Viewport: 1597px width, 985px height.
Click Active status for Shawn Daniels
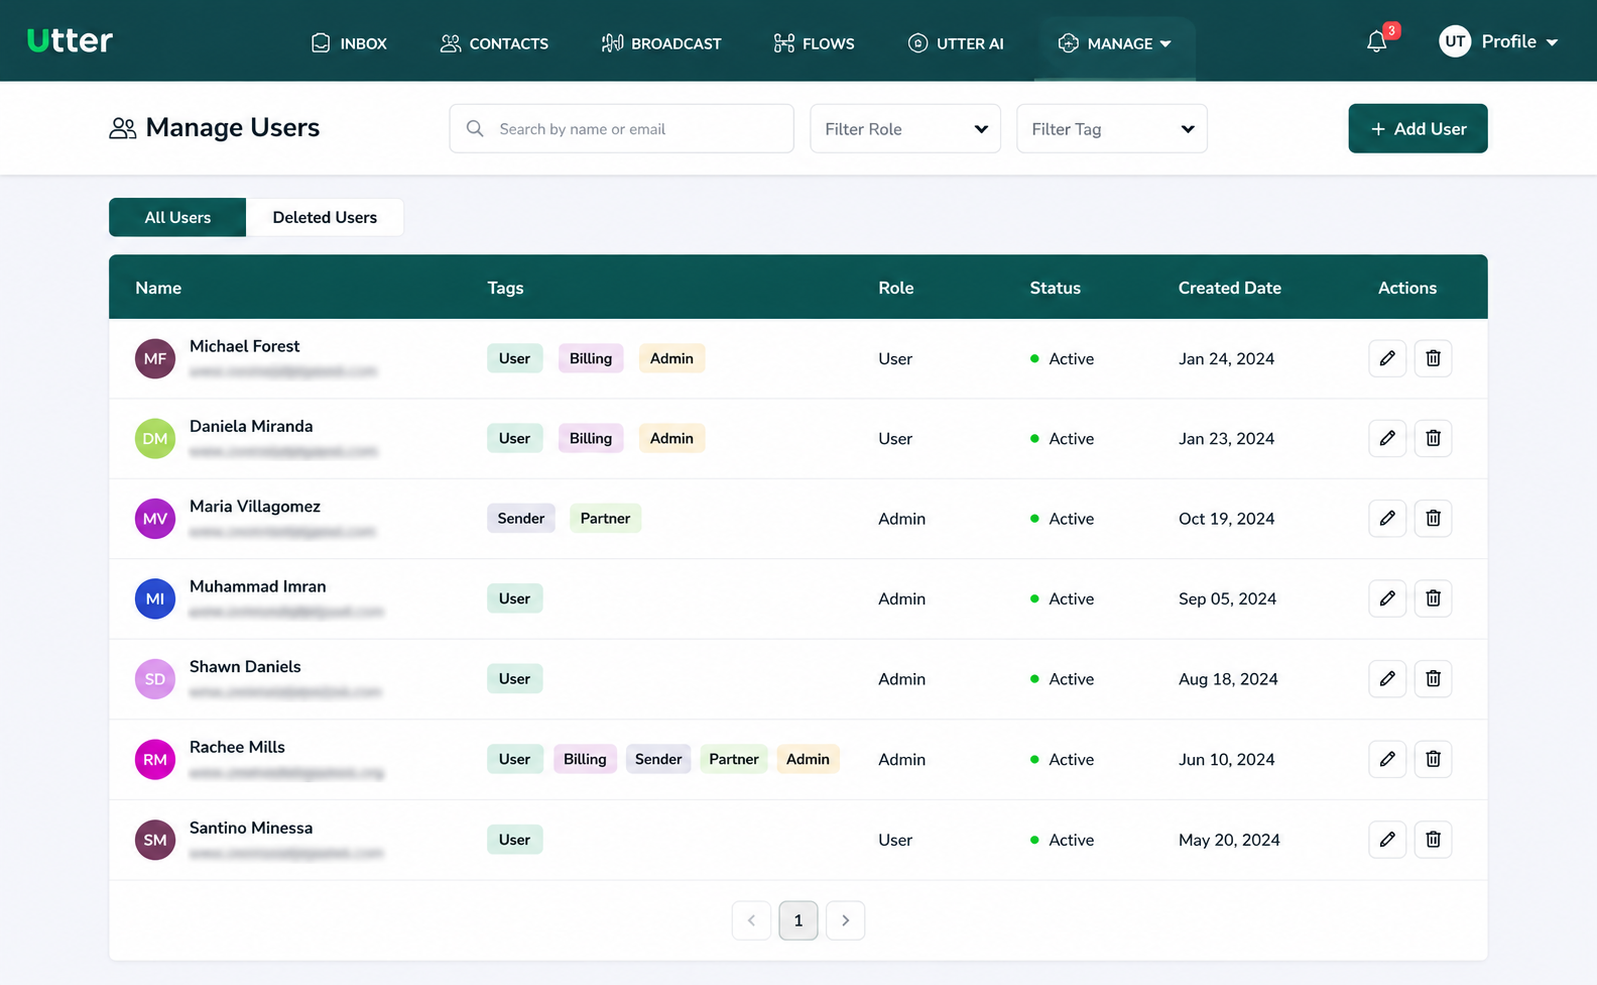pyautogui.click(x=1062, y=678)
